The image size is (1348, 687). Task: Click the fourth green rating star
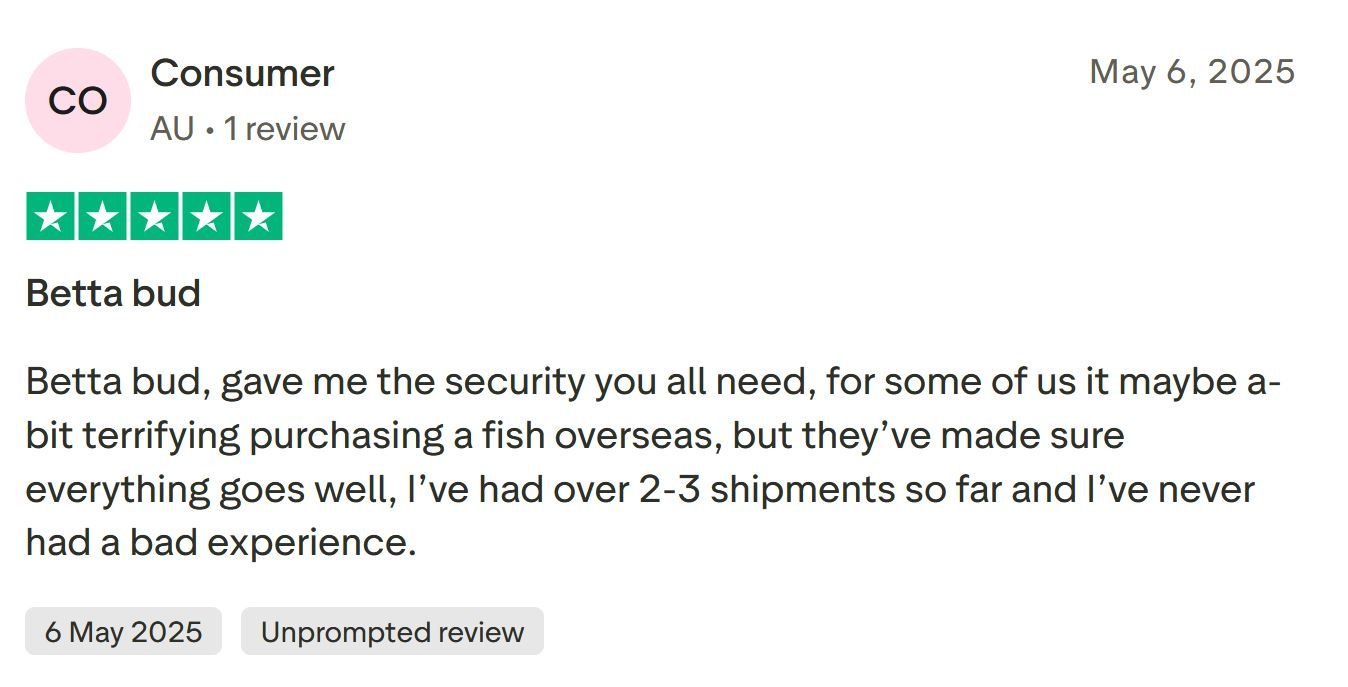pos(207,216)
